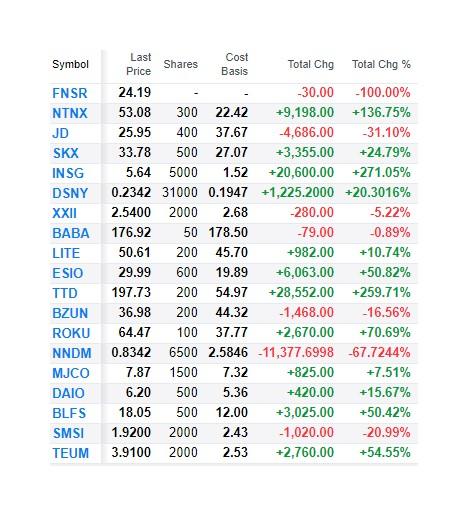Viewport: 468px width, 516px height.
Task: Open the NNDM ticker link
Action: [x=72, y=353]
